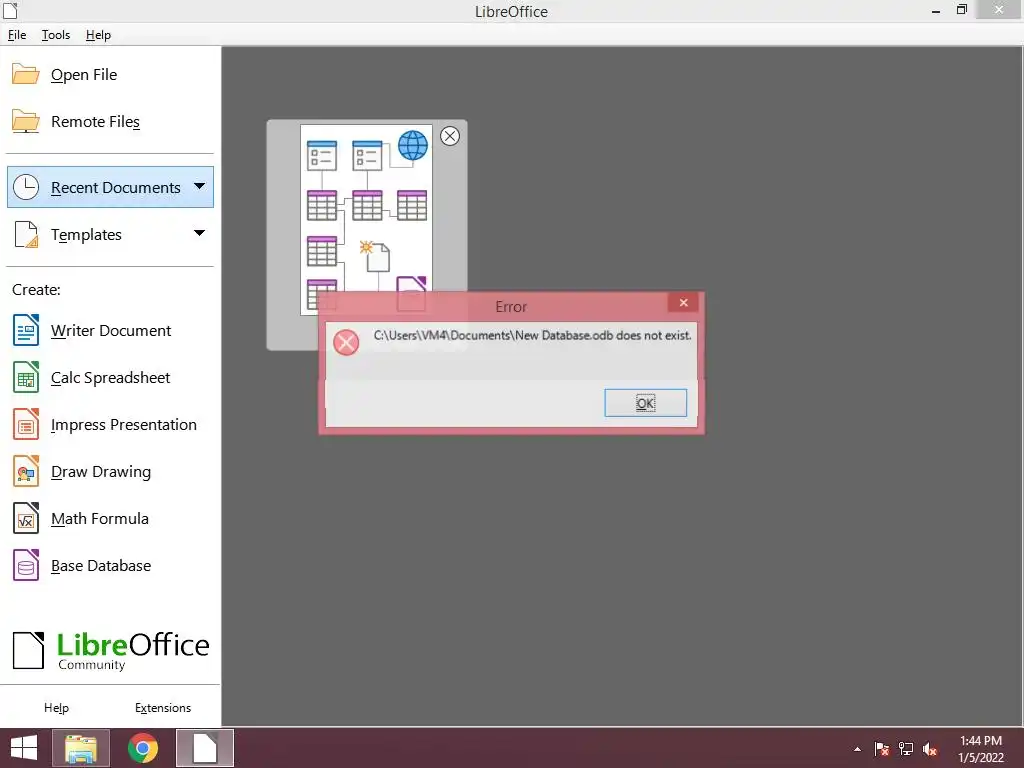Open the File menu
The image size is (1024, 768).
coord(17,35)
